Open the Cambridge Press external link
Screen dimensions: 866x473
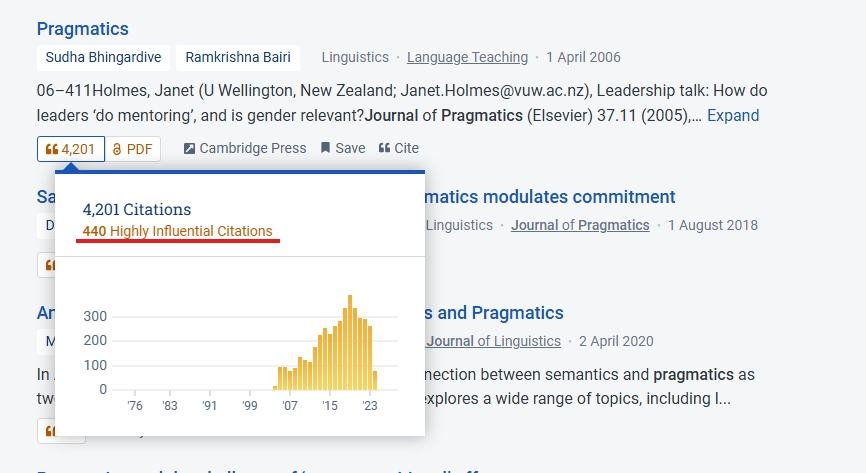[x=245, y=148]
